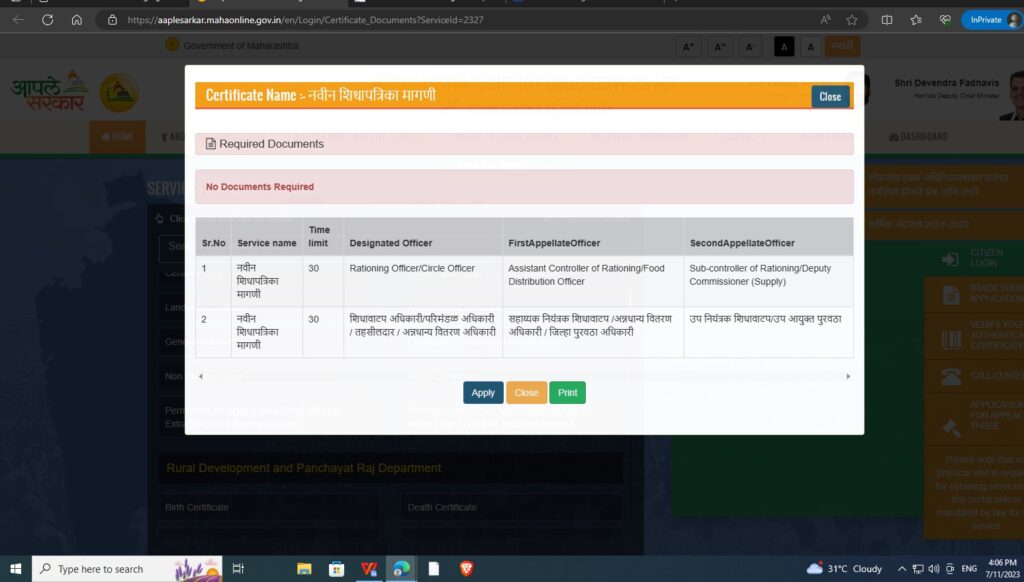The width and height of the screenshot is (1024, 582).
Task: Open the InPrivate profile button
Action: 990,19
